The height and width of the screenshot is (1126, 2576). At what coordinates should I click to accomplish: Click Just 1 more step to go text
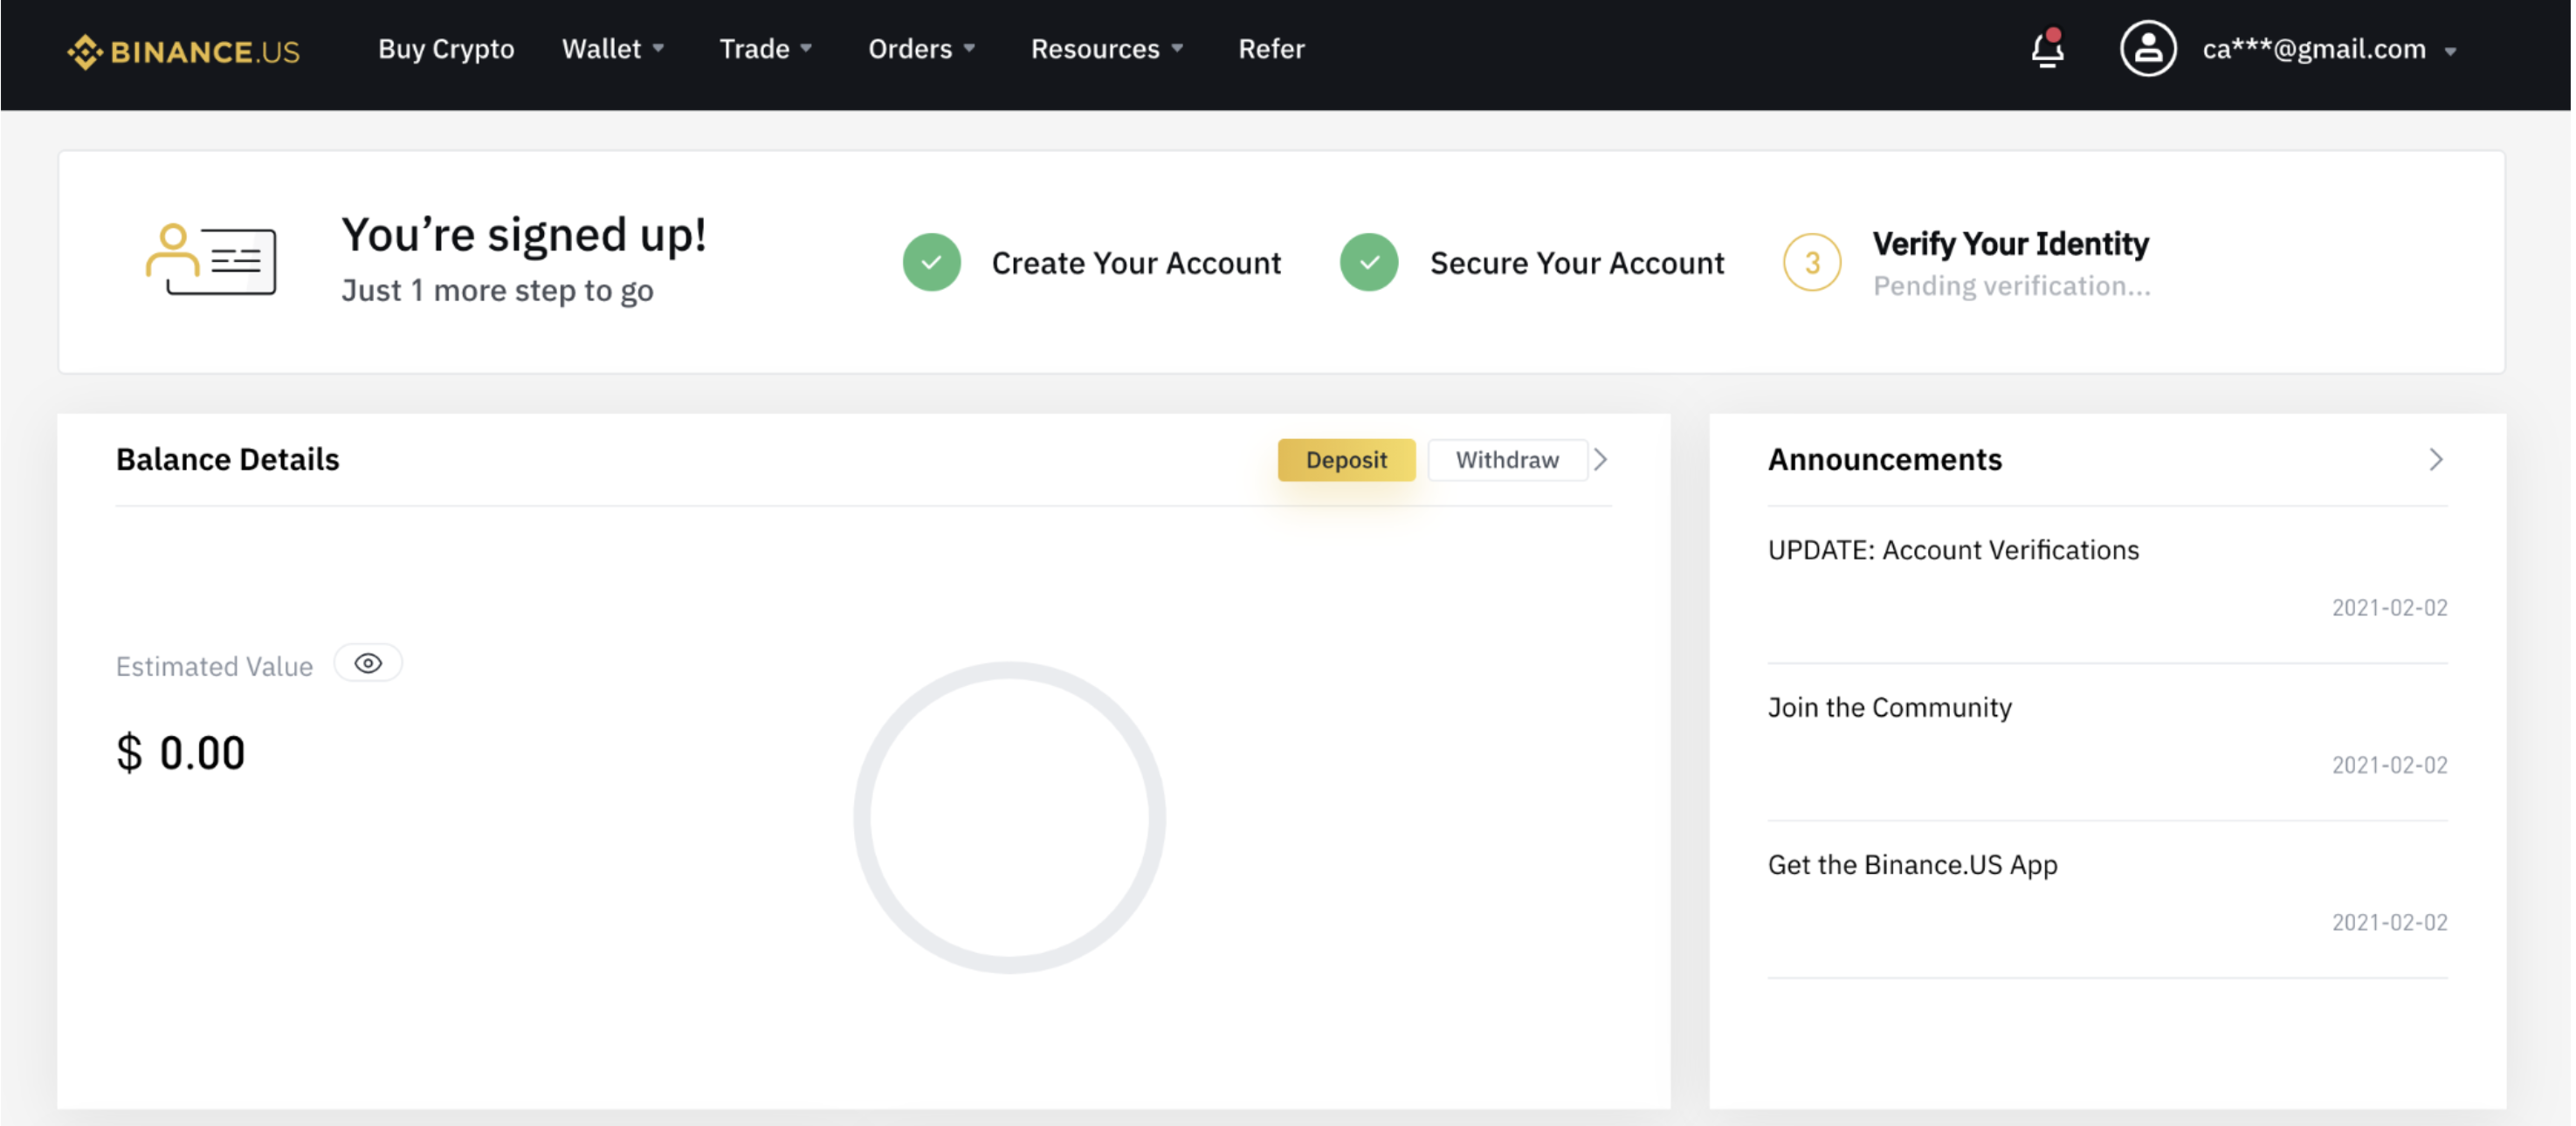tap(497, 290)
